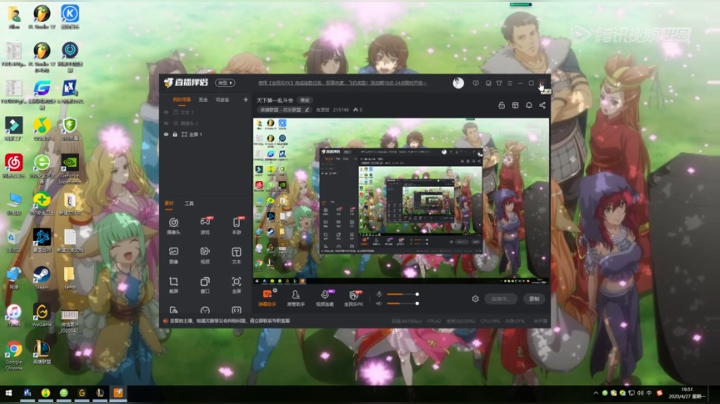The width and height of the screenshot is (720, 404).
Task: Toggle lock on 全屏 1 source
Action: tap(174, 135)
